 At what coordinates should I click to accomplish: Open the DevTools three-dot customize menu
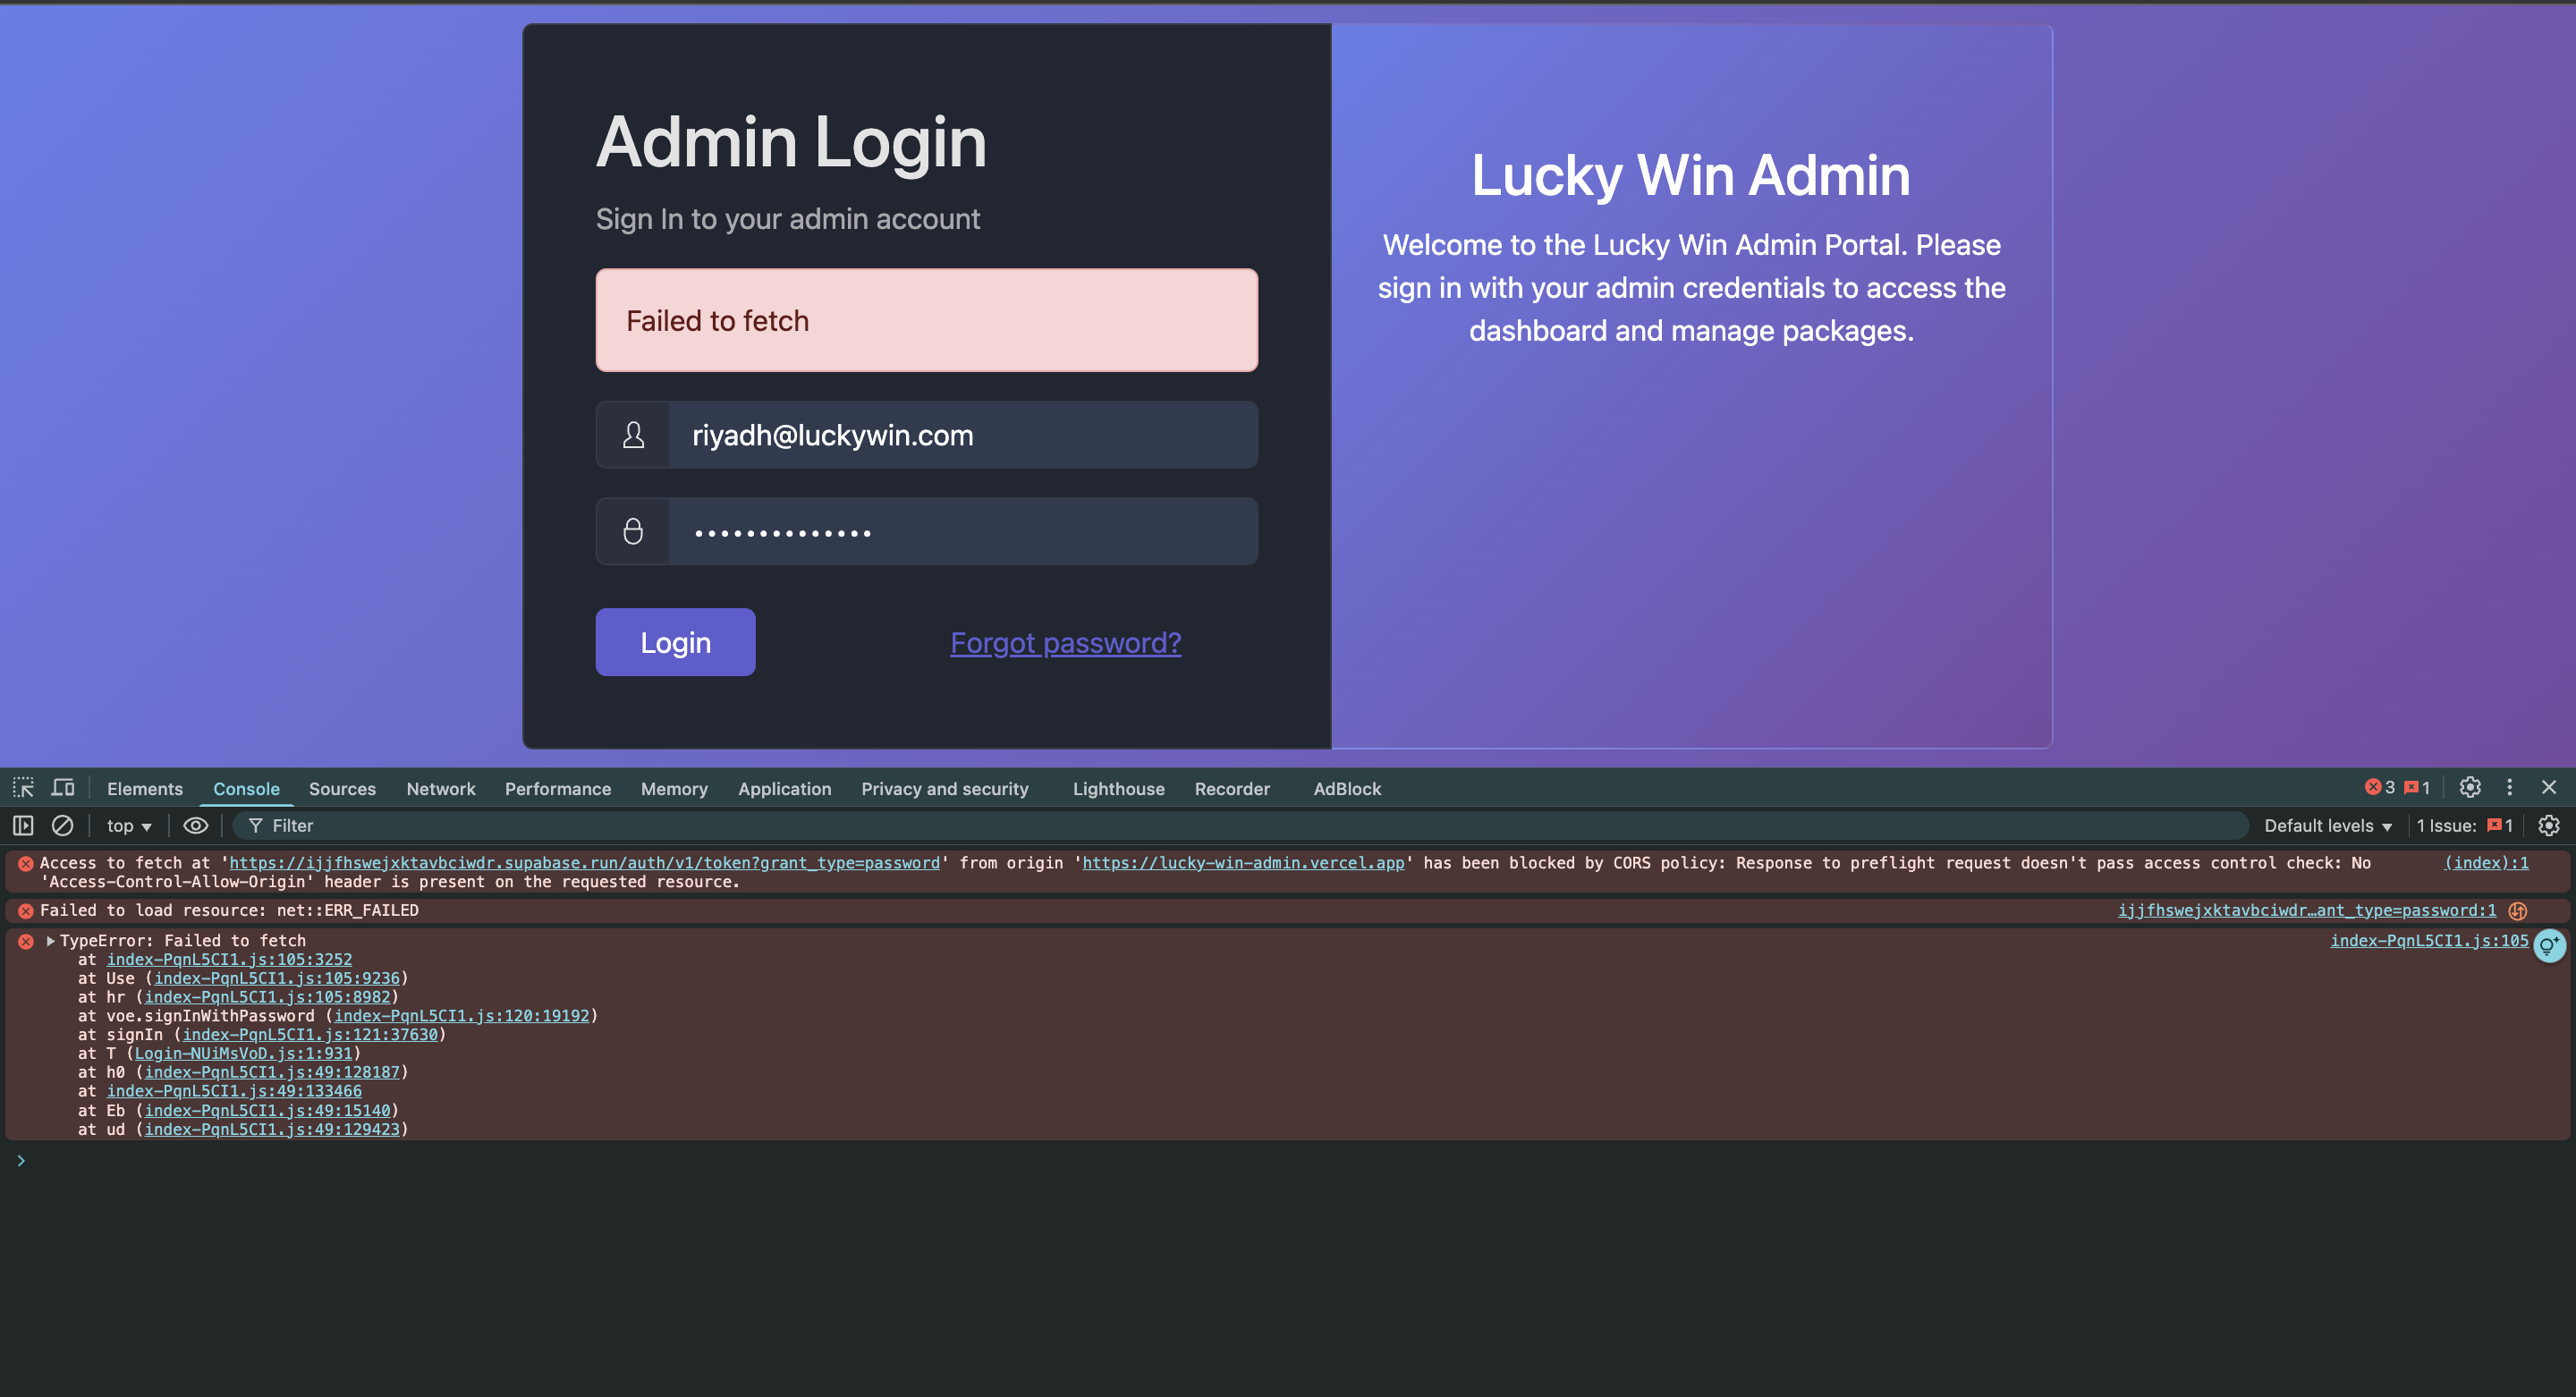[2509, 788]
